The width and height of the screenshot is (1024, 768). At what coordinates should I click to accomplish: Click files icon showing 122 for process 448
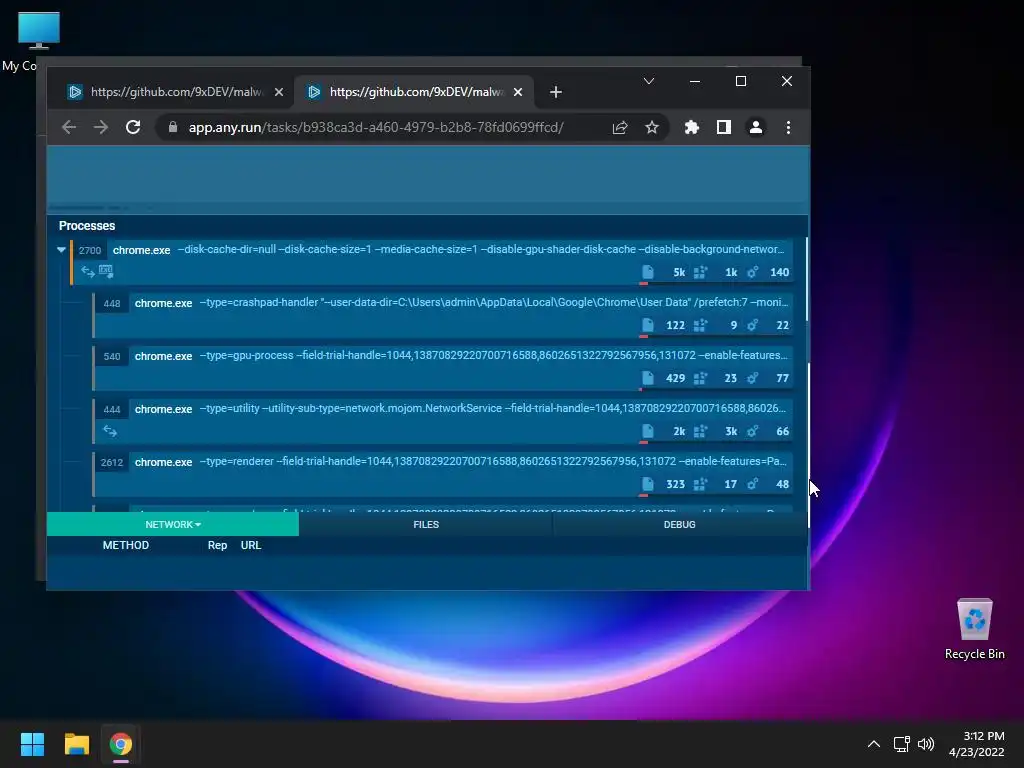tap(647, 325)
